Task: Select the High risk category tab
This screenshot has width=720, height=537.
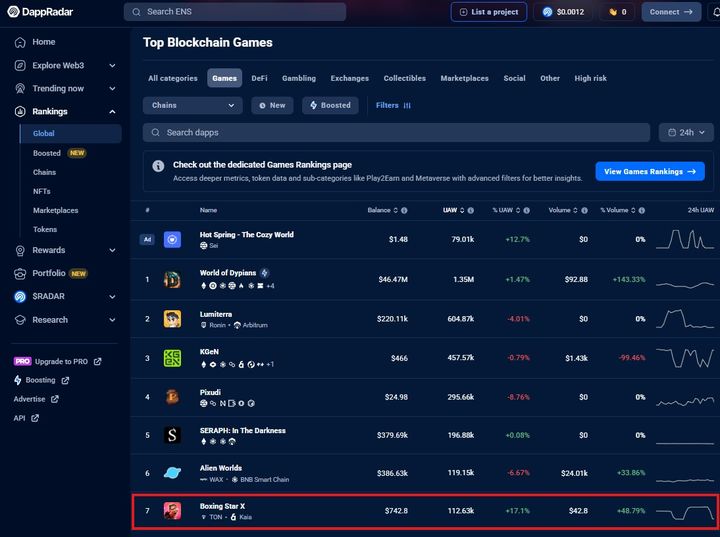Action: tap(591, 79)
